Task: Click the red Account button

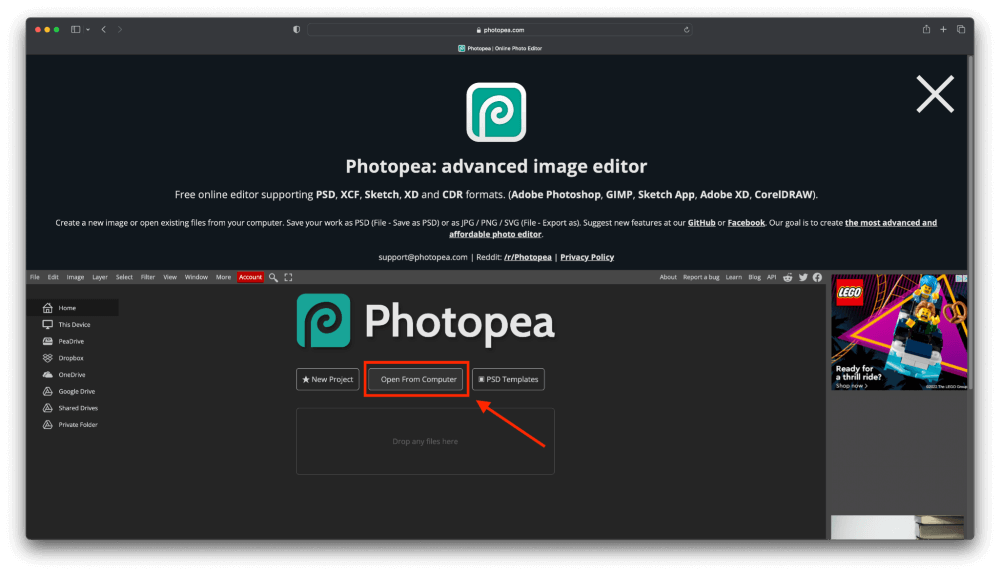Action: click(250, 277)
